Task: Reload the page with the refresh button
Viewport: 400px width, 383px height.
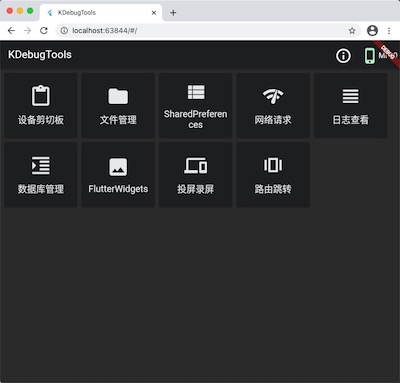Action: (x=44, y=31)
